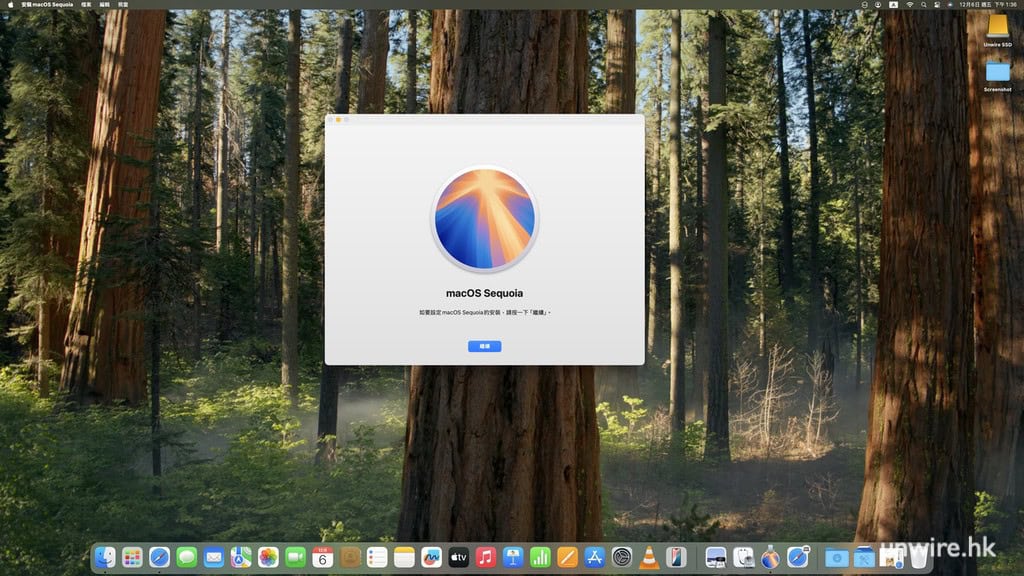
Task: Open the Calendar app in Dock
Action: coord(322,557)
